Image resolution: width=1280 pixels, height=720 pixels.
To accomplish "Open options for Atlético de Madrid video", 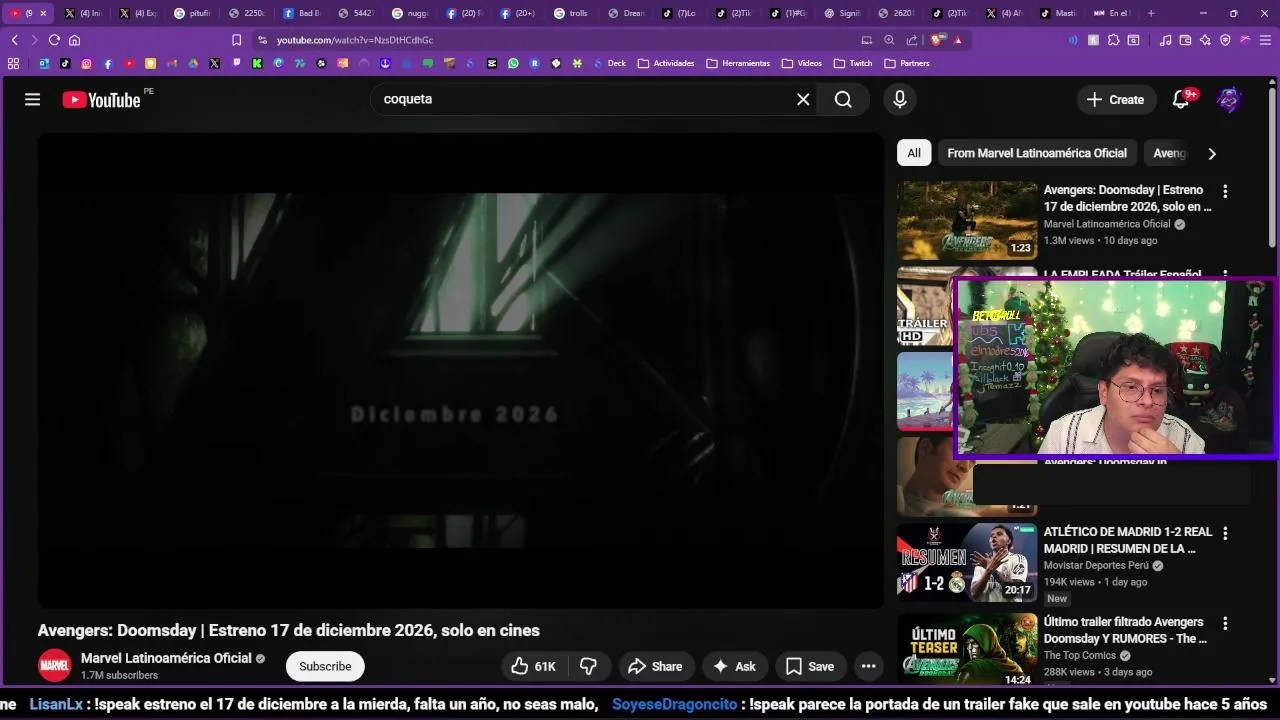I will tap(1225, 533).
